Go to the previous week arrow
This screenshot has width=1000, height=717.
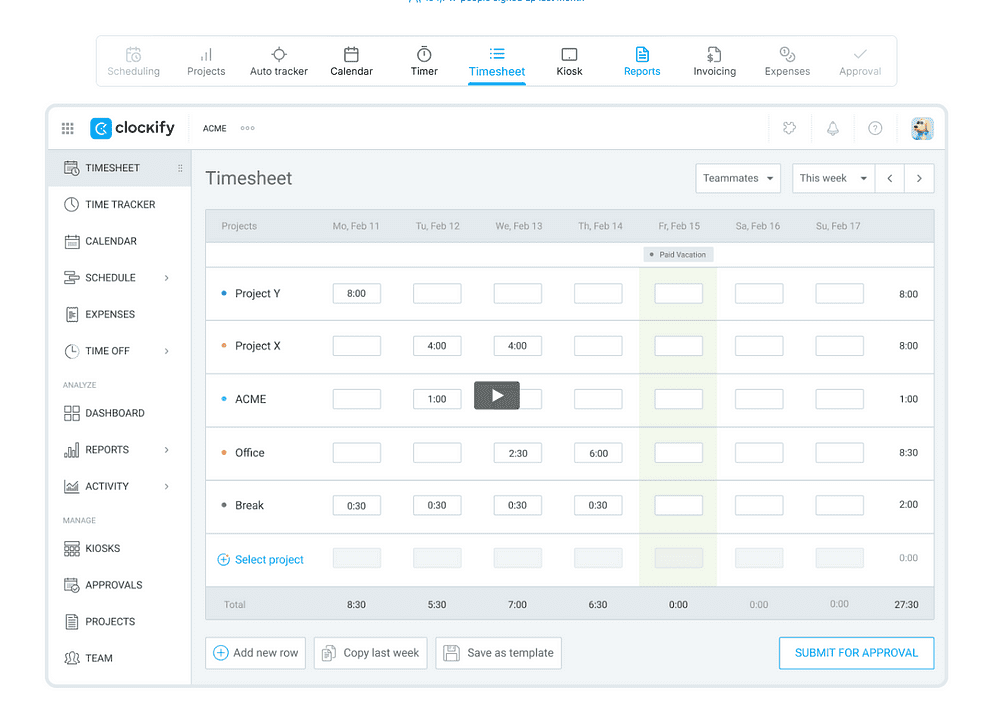(890, 178)
